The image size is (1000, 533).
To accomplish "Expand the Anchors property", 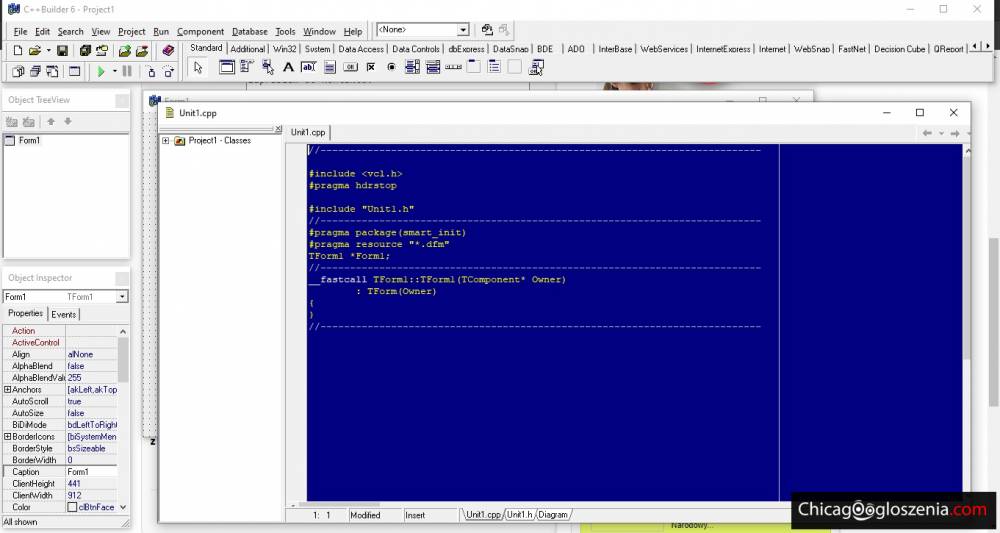I will [x=8, y=390].
